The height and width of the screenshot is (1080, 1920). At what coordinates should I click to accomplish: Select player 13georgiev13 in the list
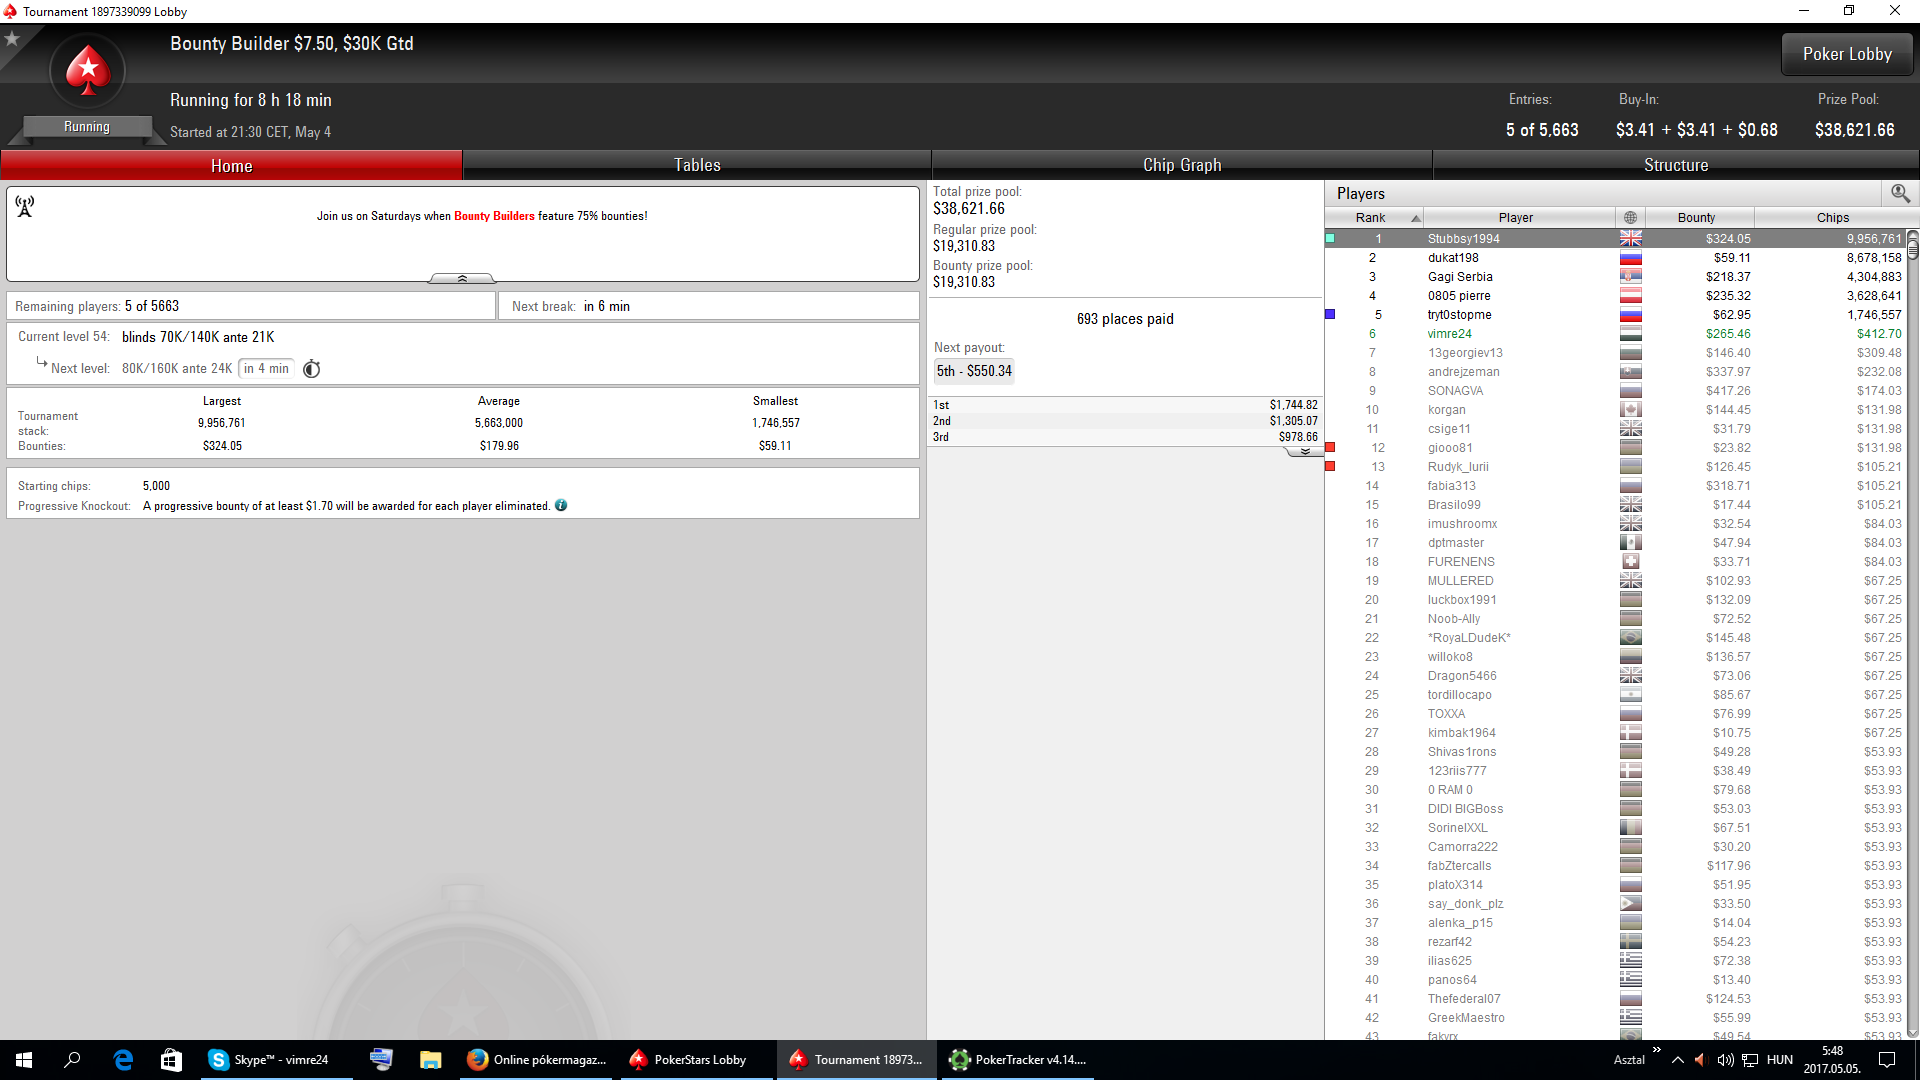1616,353
